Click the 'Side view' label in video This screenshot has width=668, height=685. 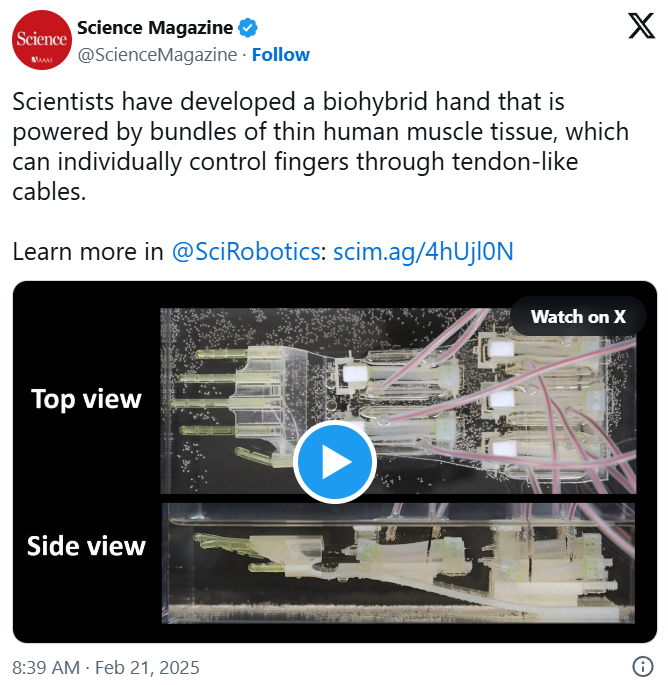[86, 546]
